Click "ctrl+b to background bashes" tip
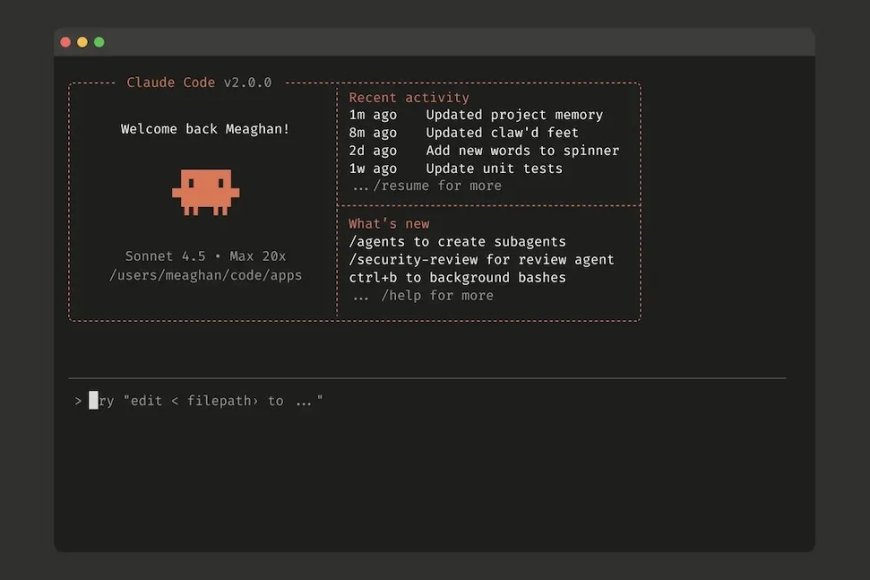 (457, 278)
